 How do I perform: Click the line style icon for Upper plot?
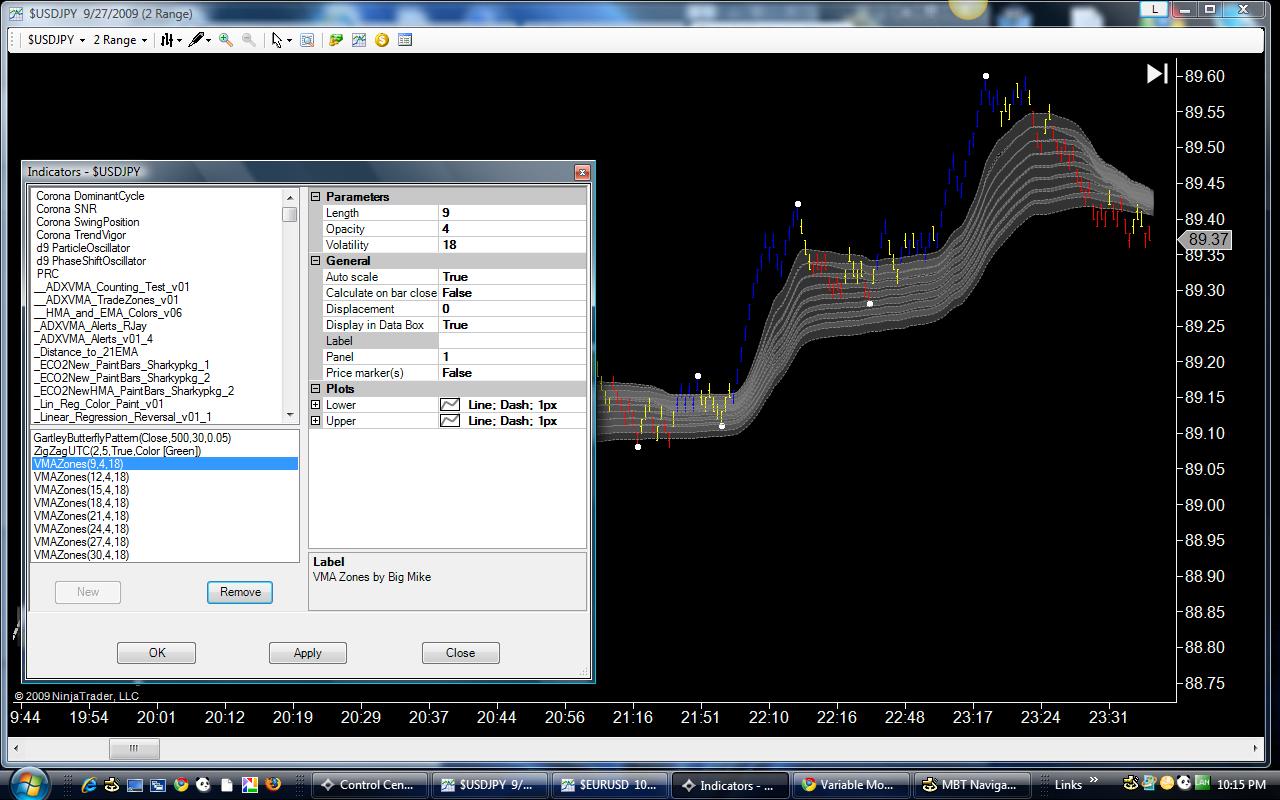[x=450, y=421]
